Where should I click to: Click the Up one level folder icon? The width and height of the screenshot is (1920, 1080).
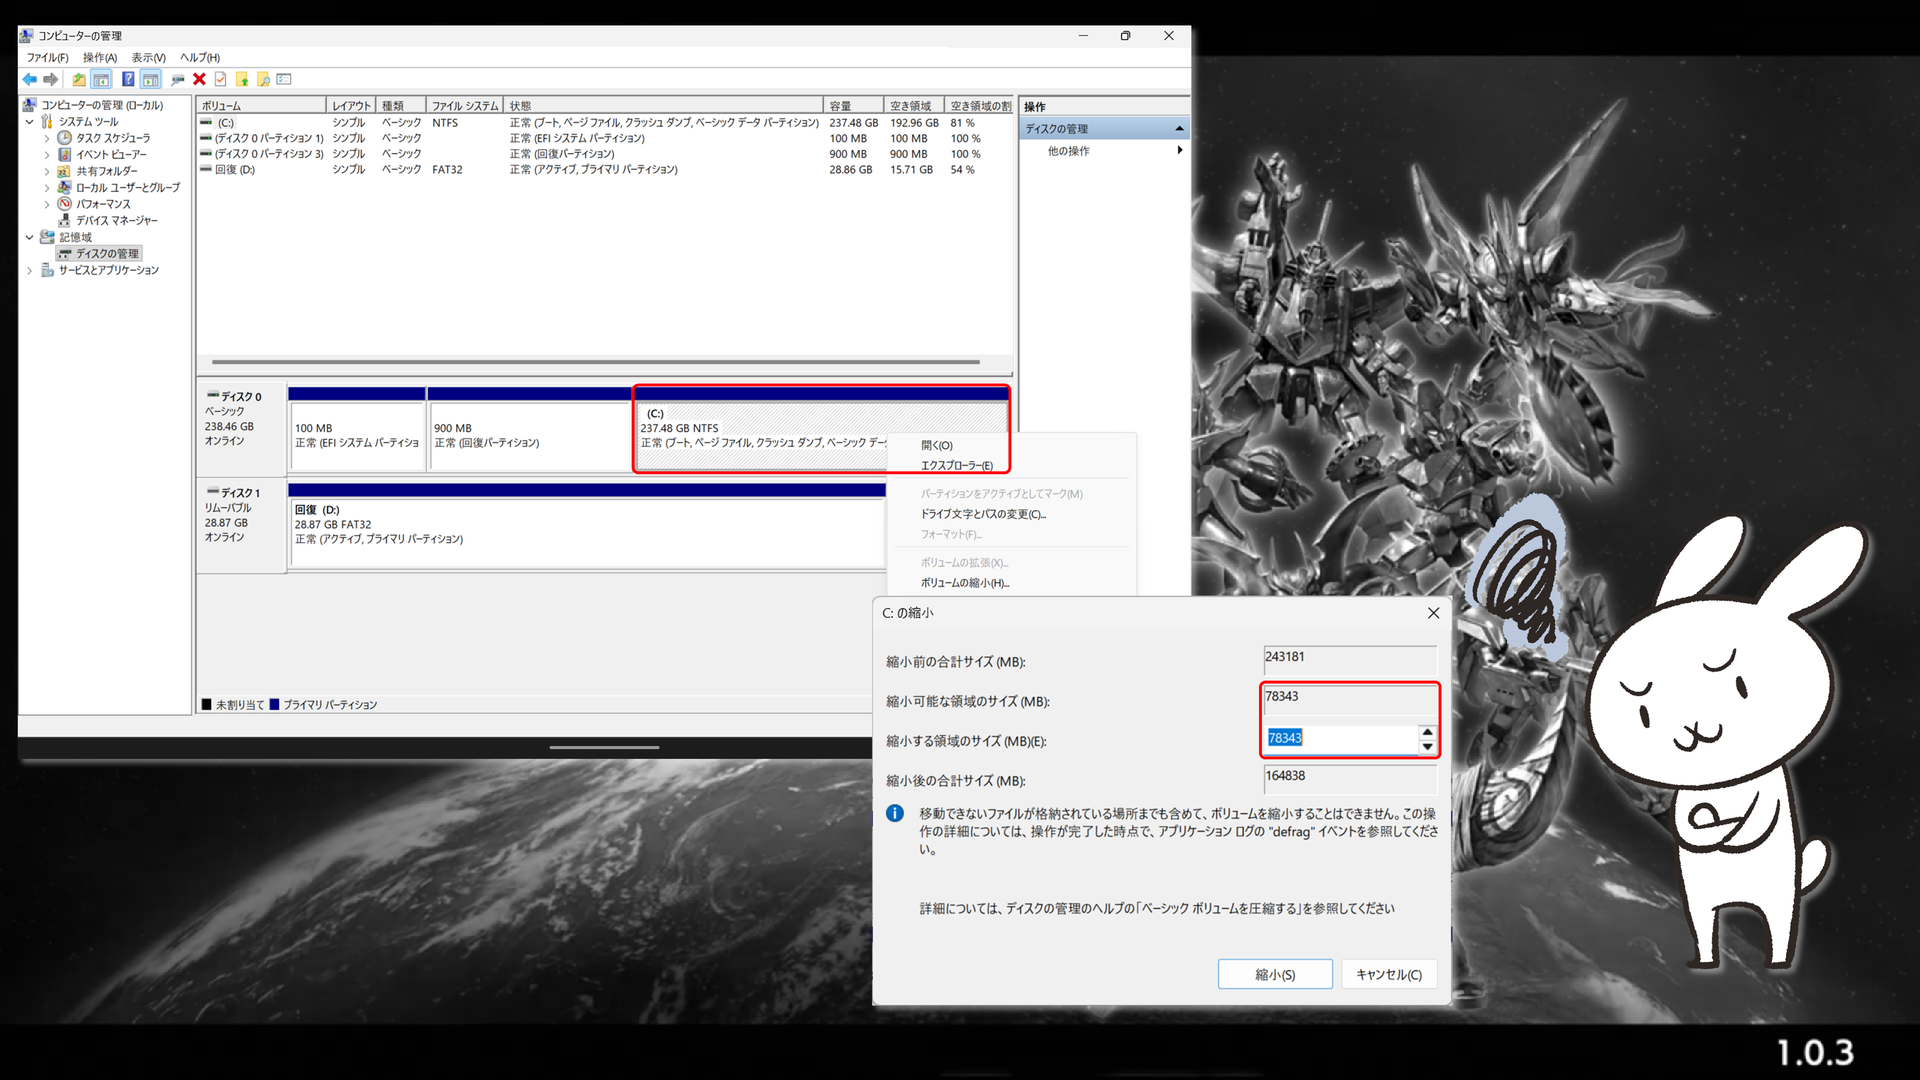tap(79, 79)
